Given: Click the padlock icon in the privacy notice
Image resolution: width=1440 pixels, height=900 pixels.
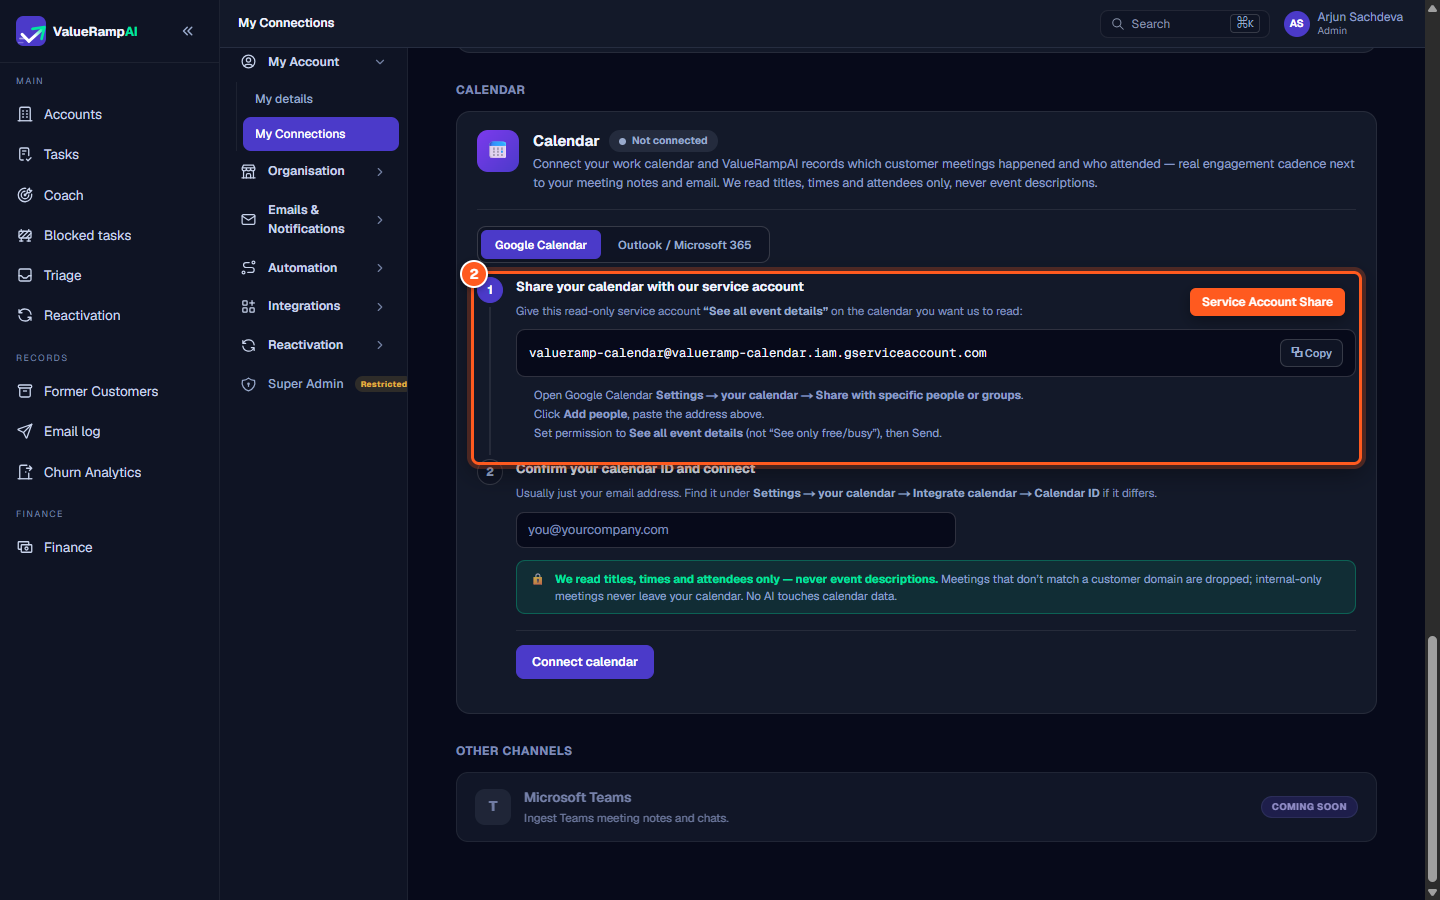Looking at the screenshot, I should pyautogui.click(x=537, y=579).
